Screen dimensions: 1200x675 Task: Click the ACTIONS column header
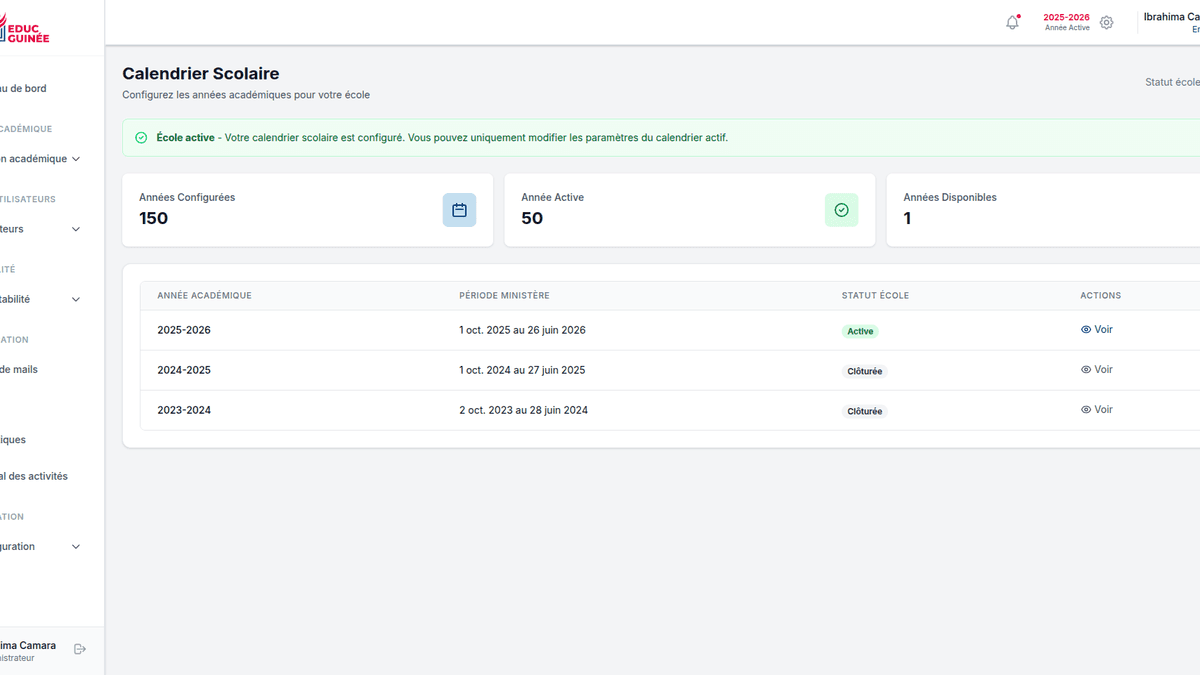[x=1100, y=296]
